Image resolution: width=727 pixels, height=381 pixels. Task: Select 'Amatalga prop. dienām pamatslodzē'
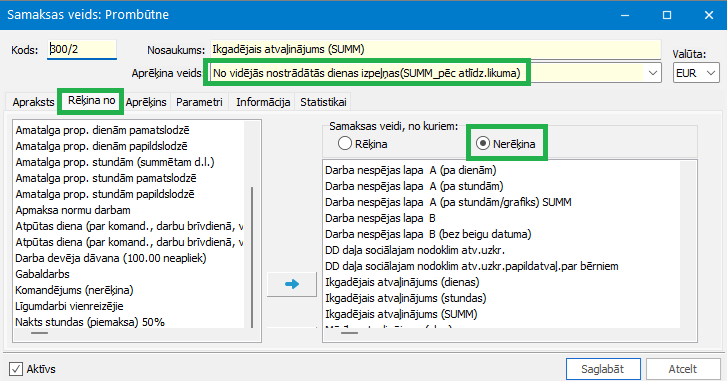(x=102, y=130)
